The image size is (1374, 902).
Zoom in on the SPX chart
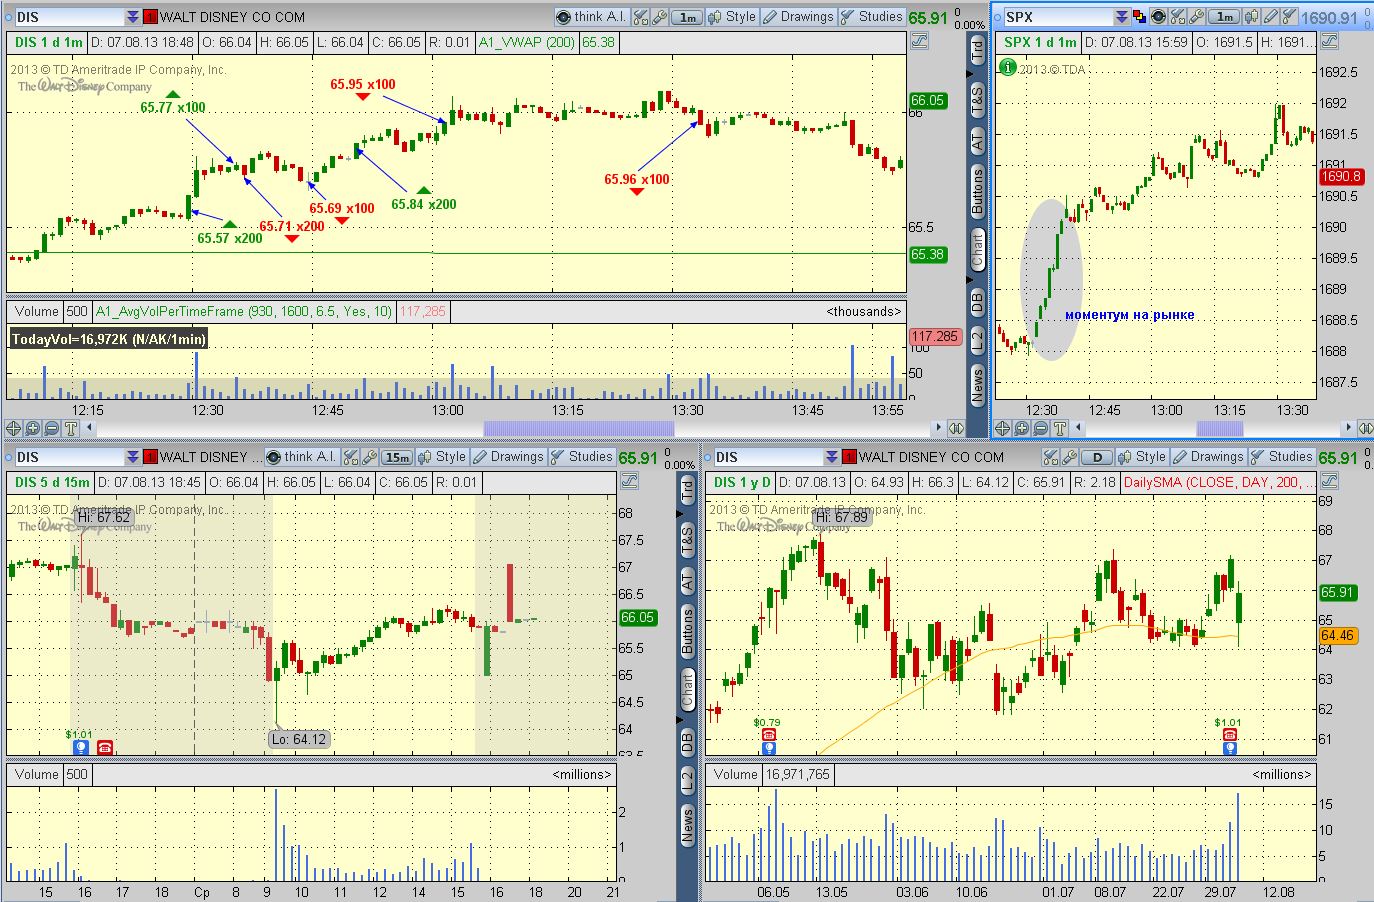click(1022, 428)
